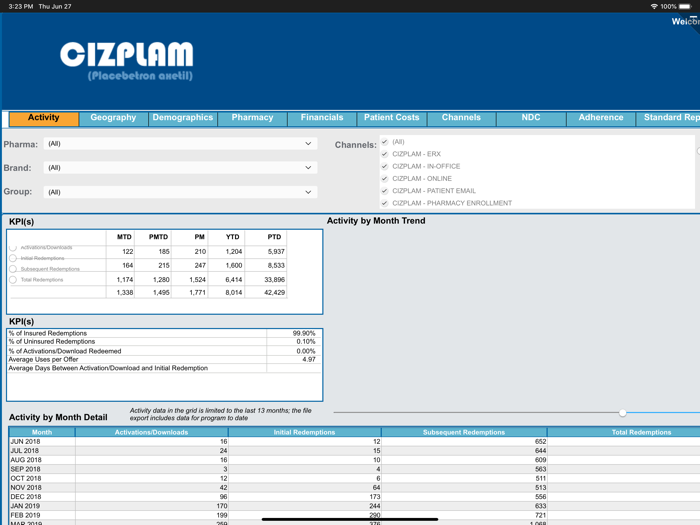Select the Initial Redemptions radio button

[x=13, y=258]
